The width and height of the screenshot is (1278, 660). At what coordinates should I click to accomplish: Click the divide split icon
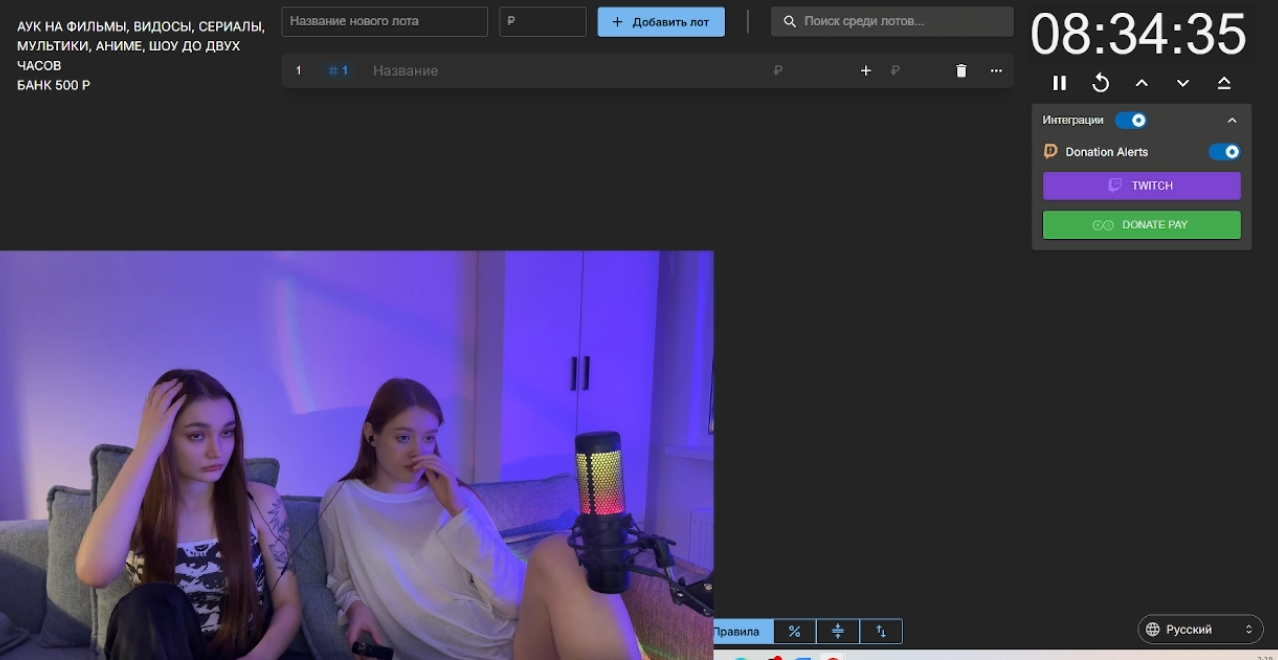pos(838,631)
